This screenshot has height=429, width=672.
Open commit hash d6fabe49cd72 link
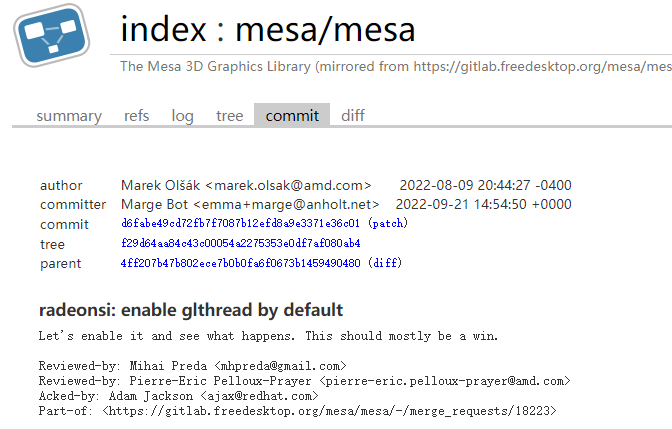(x=240, y=223)
